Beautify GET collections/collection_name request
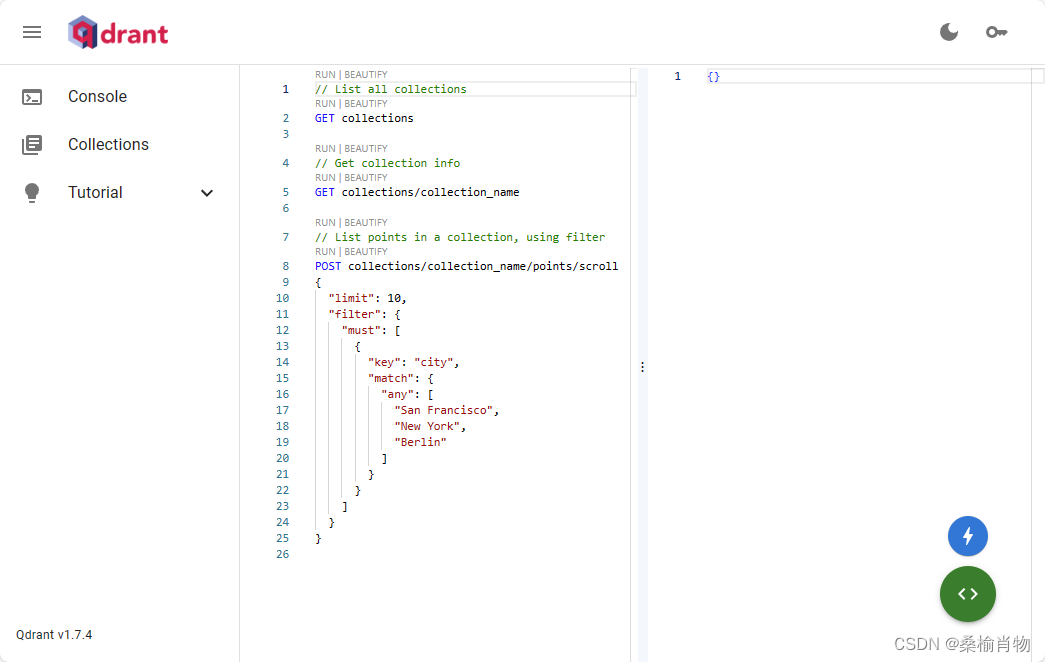The height and width of the screenshot is (662, 1045). point(366,178)
